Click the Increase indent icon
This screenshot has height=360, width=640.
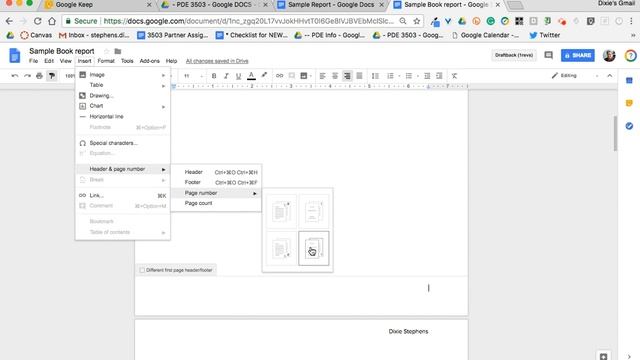click(439, 76)
